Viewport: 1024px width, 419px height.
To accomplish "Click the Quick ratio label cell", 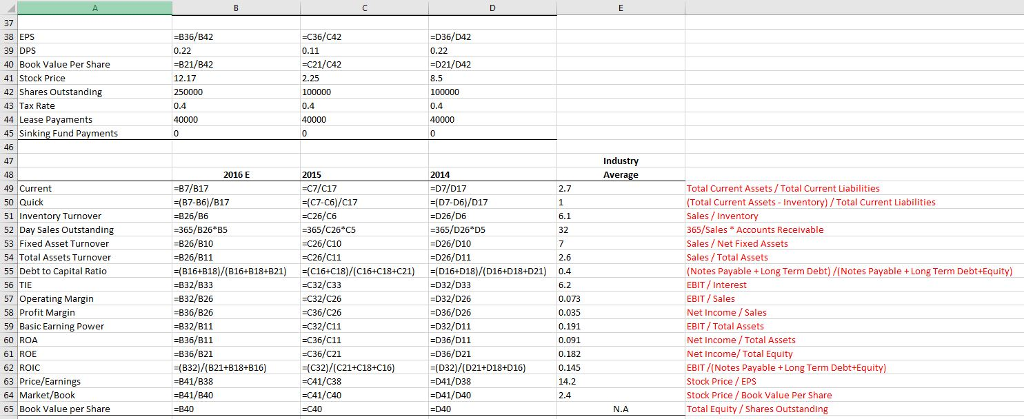I will coord(95,202).
